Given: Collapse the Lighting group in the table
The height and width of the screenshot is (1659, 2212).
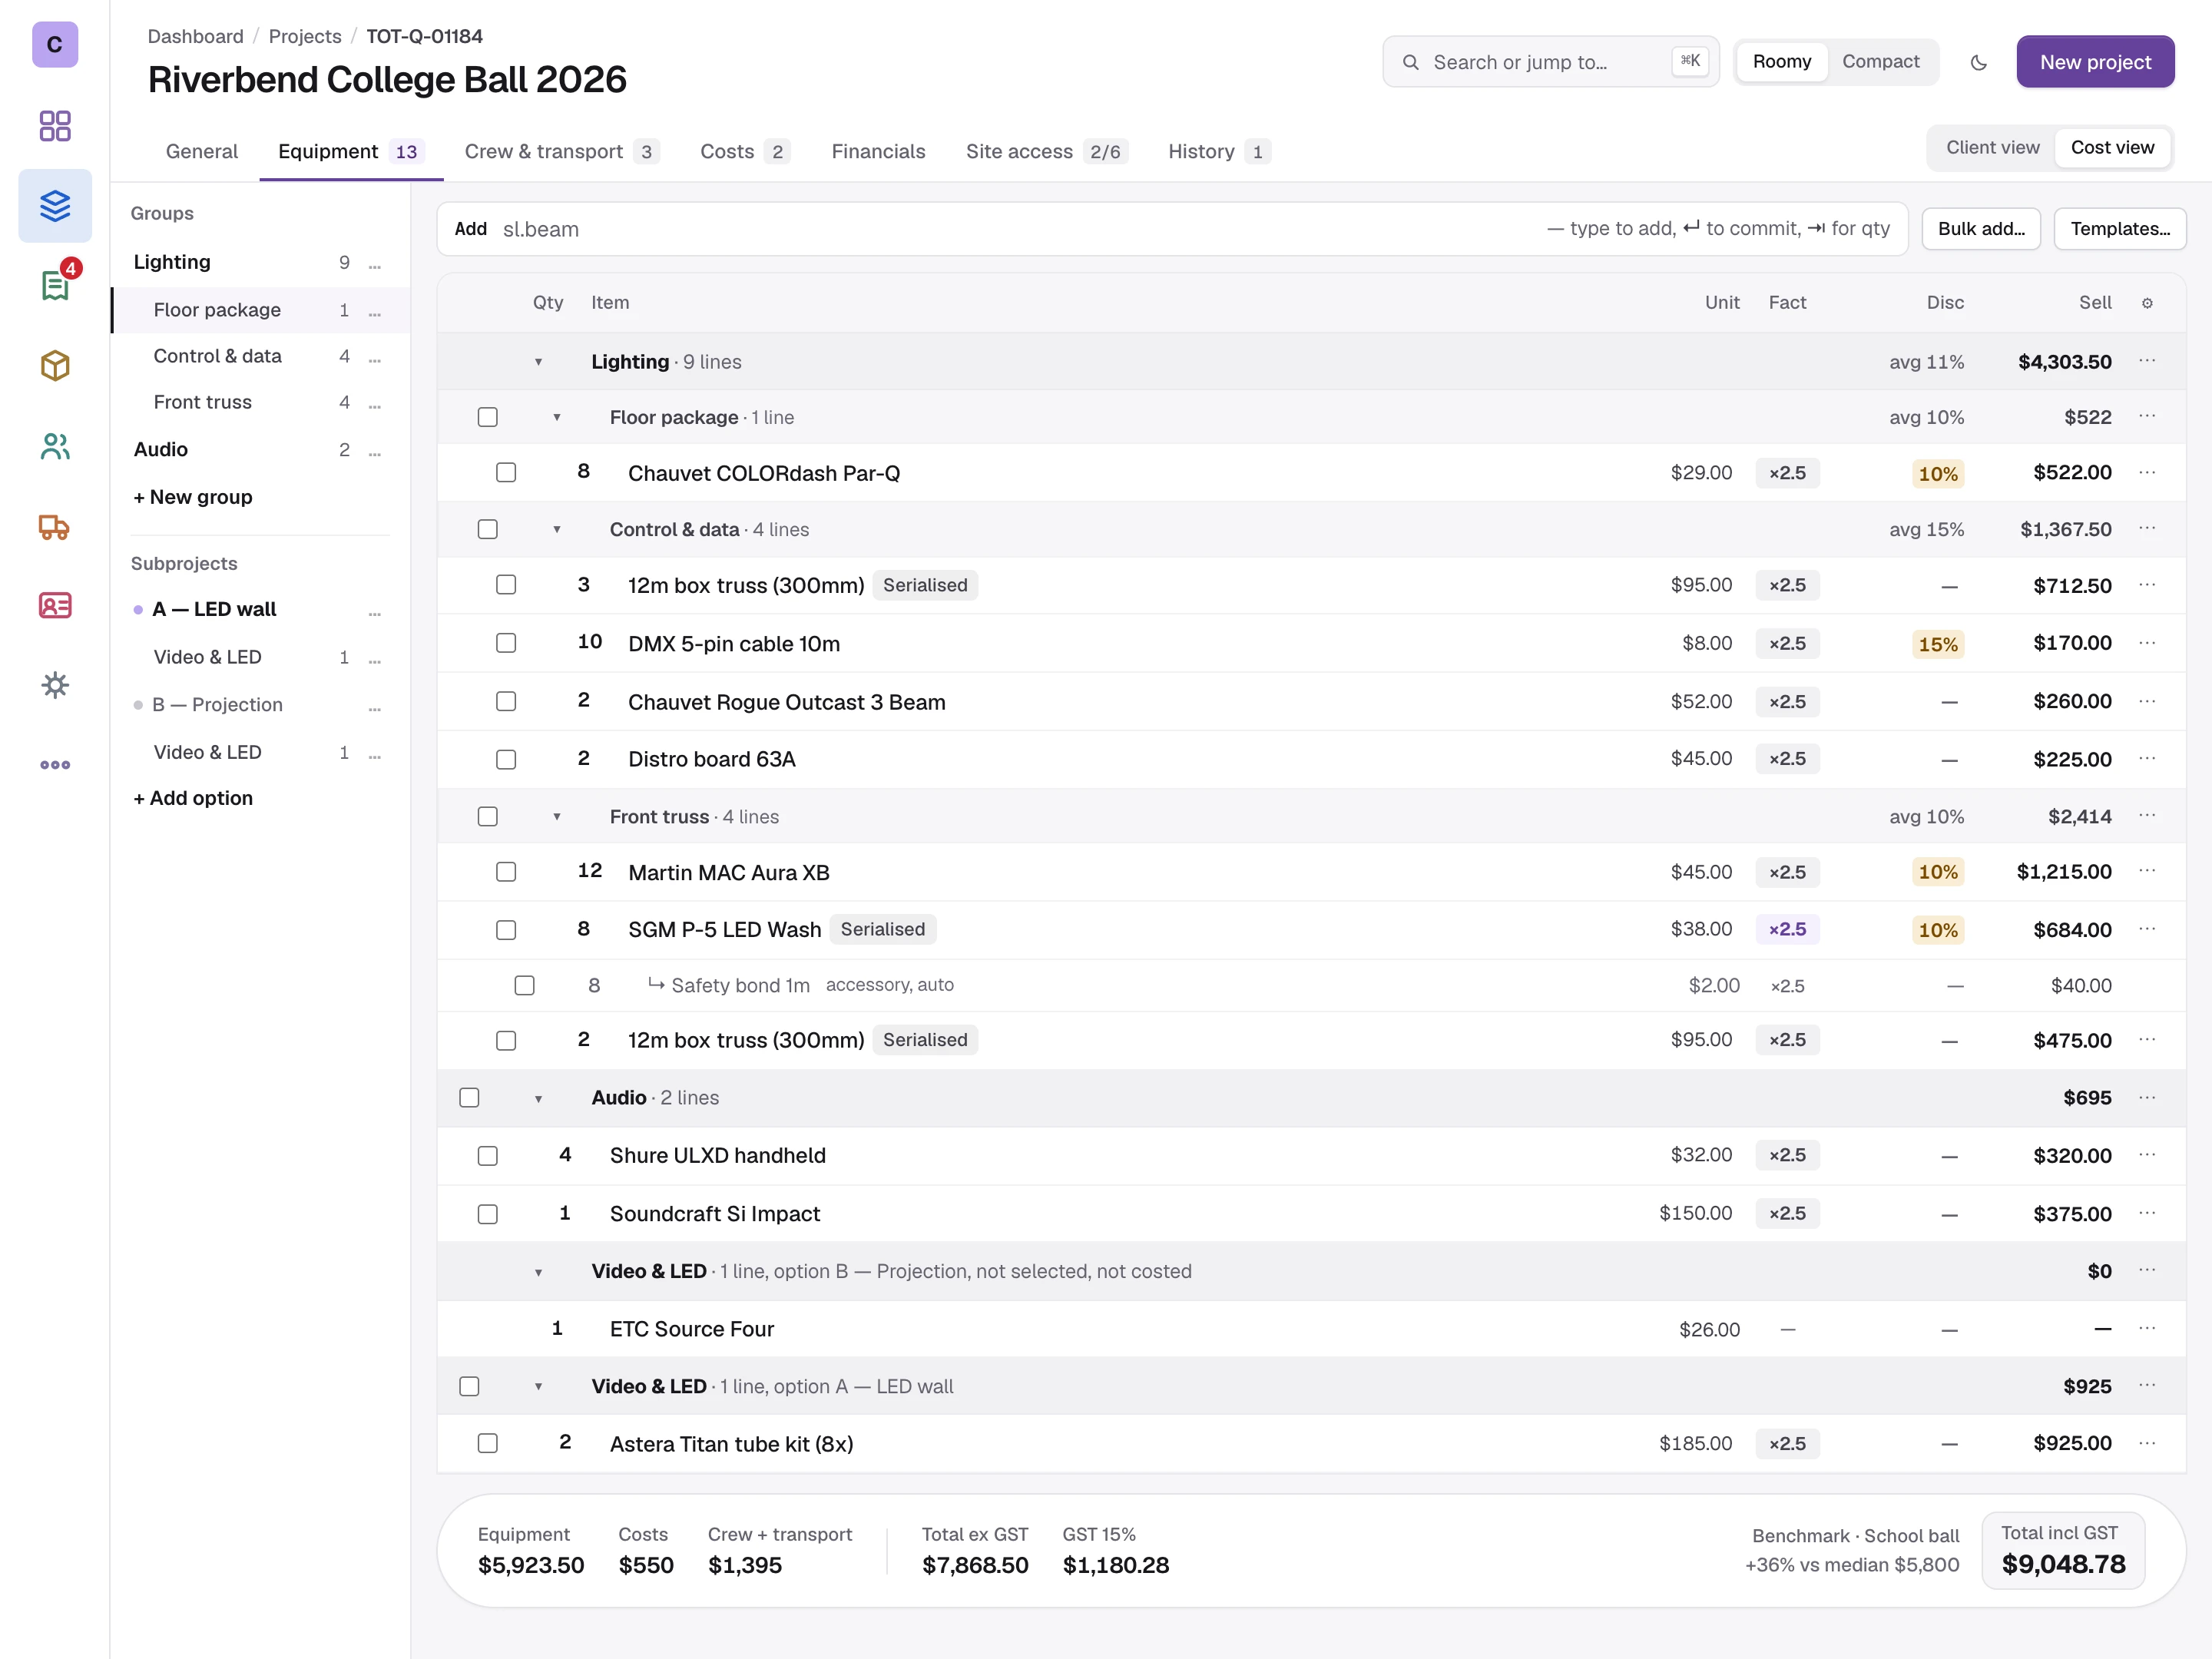Looking at the screenshot, I should coord(538,362).
